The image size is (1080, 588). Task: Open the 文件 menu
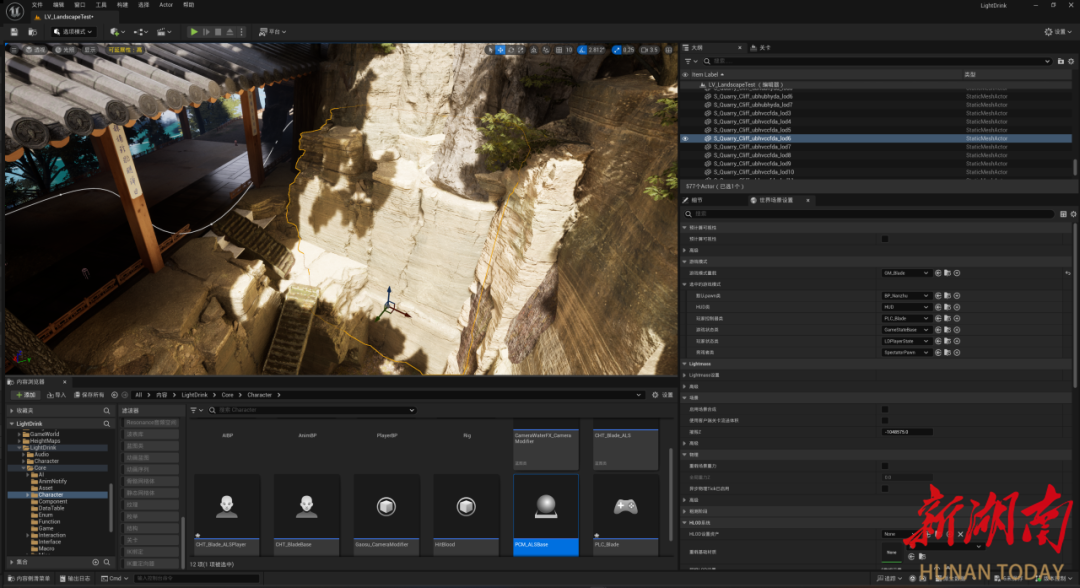tap(37, 5)
